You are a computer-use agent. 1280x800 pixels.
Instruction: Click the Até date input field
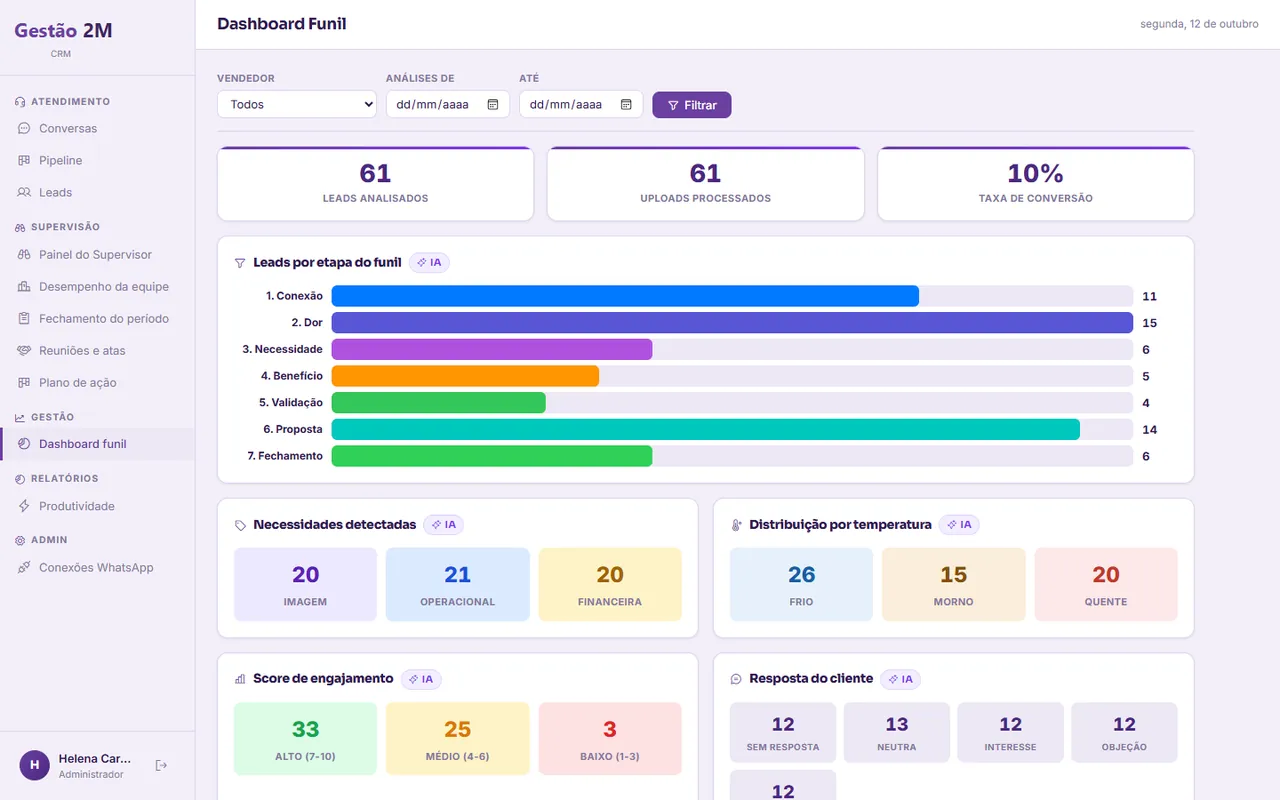pyautogui.click(x=581, y=104)
